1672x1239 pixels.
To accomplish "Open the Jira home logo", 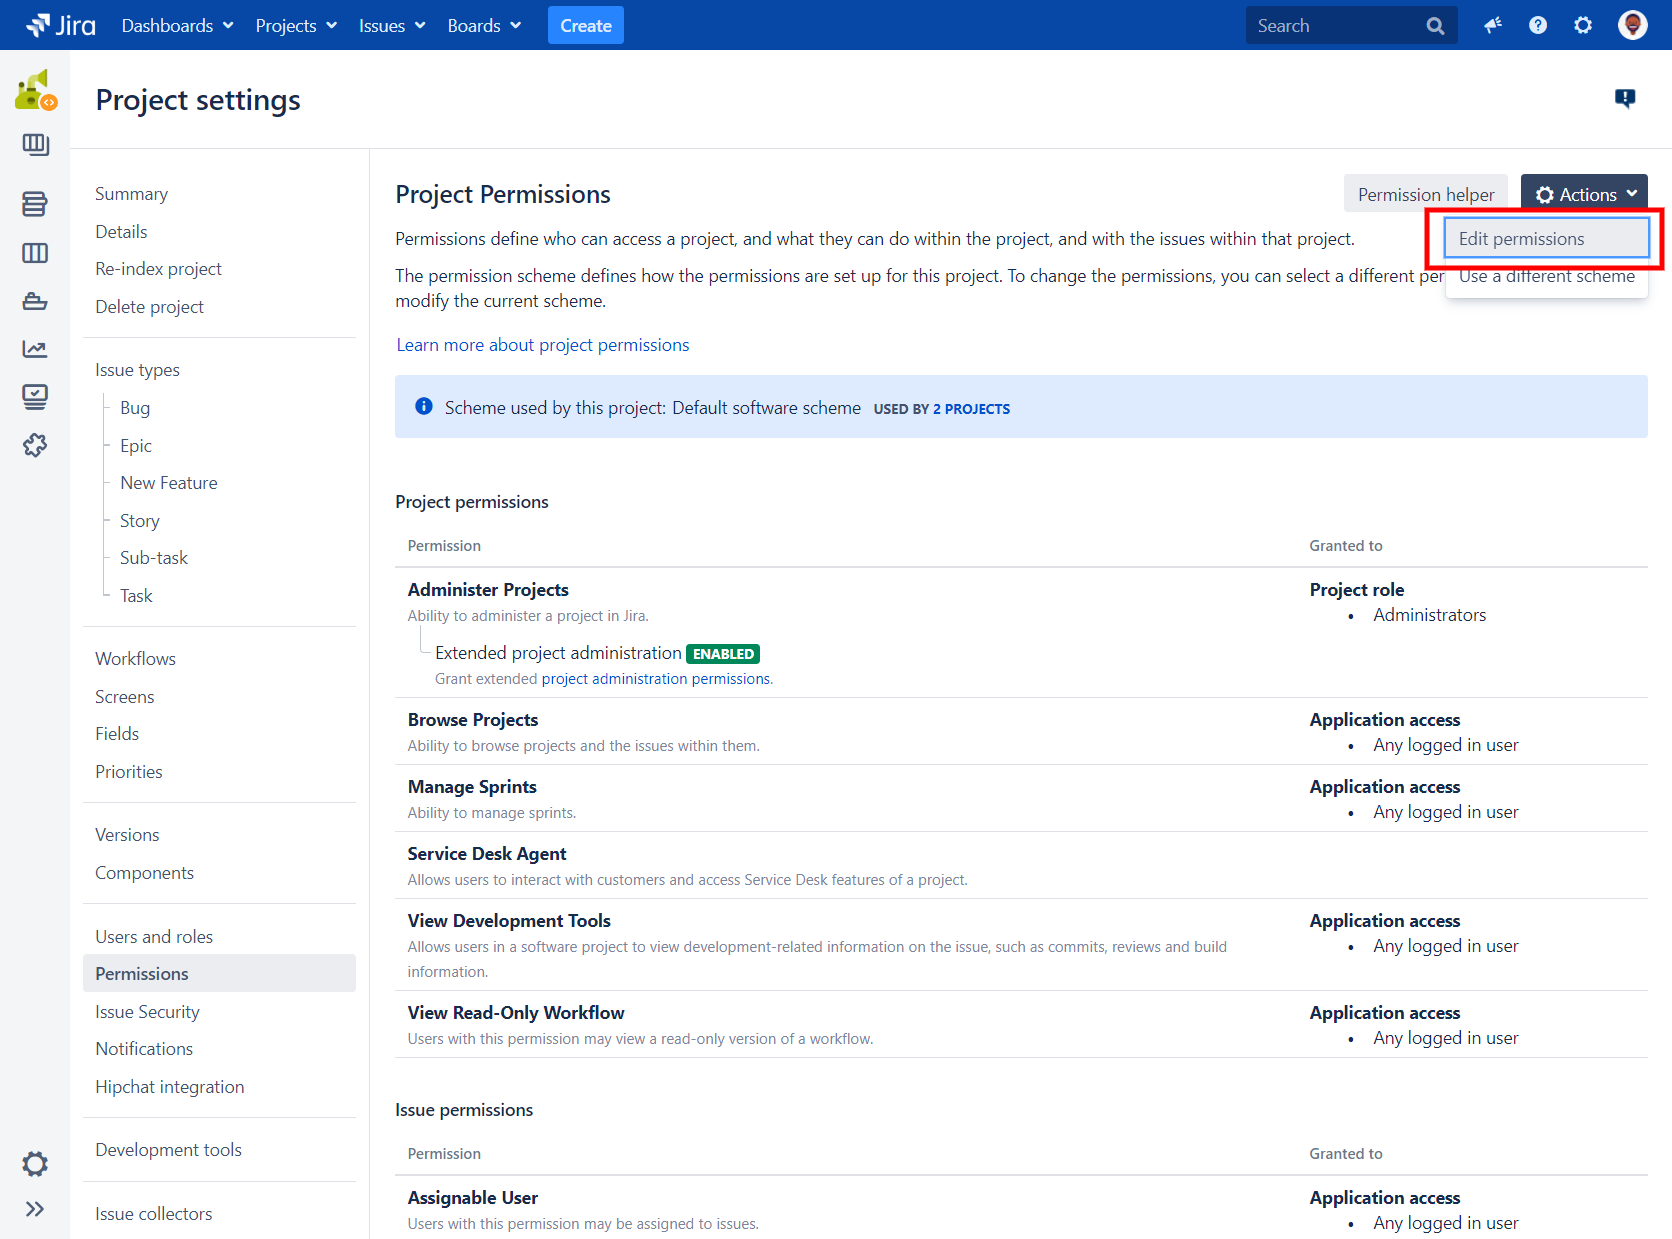I will click(x=60, y=25).
